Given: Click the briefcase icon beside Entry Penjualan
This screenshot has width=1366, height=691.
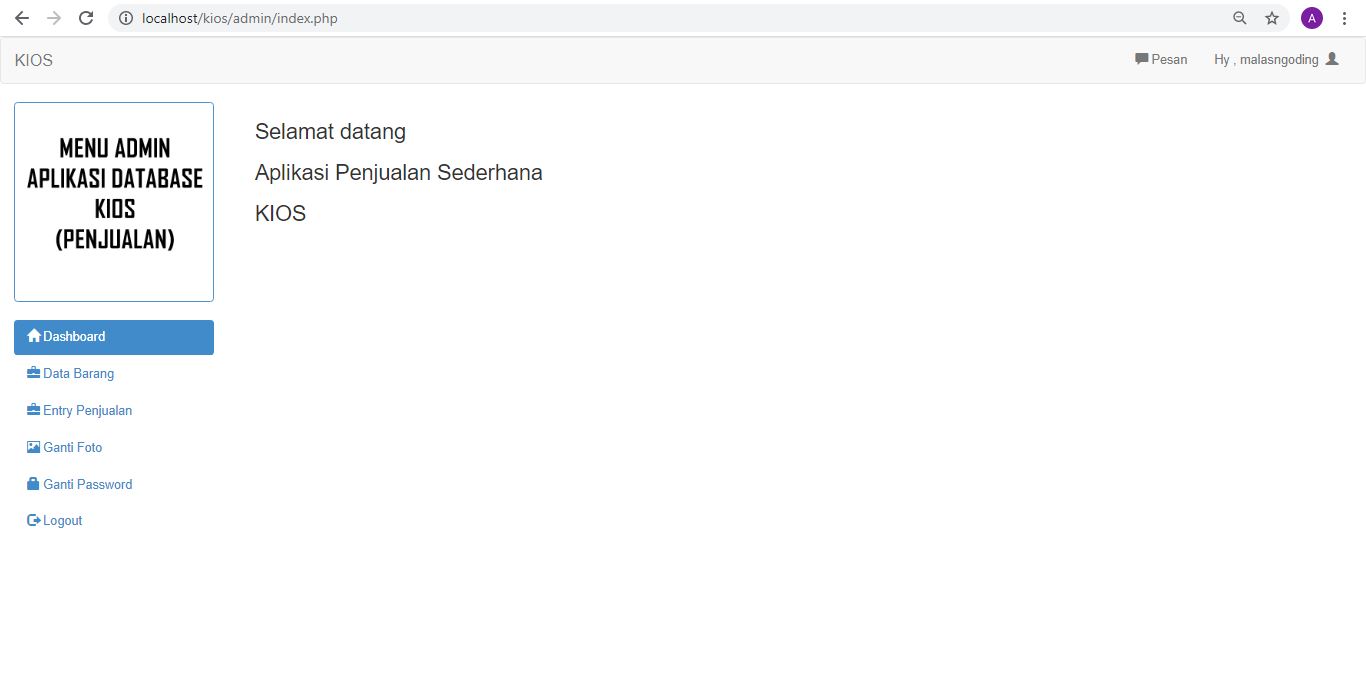Looking at the screenshot, I should click(x=34, y=410).
